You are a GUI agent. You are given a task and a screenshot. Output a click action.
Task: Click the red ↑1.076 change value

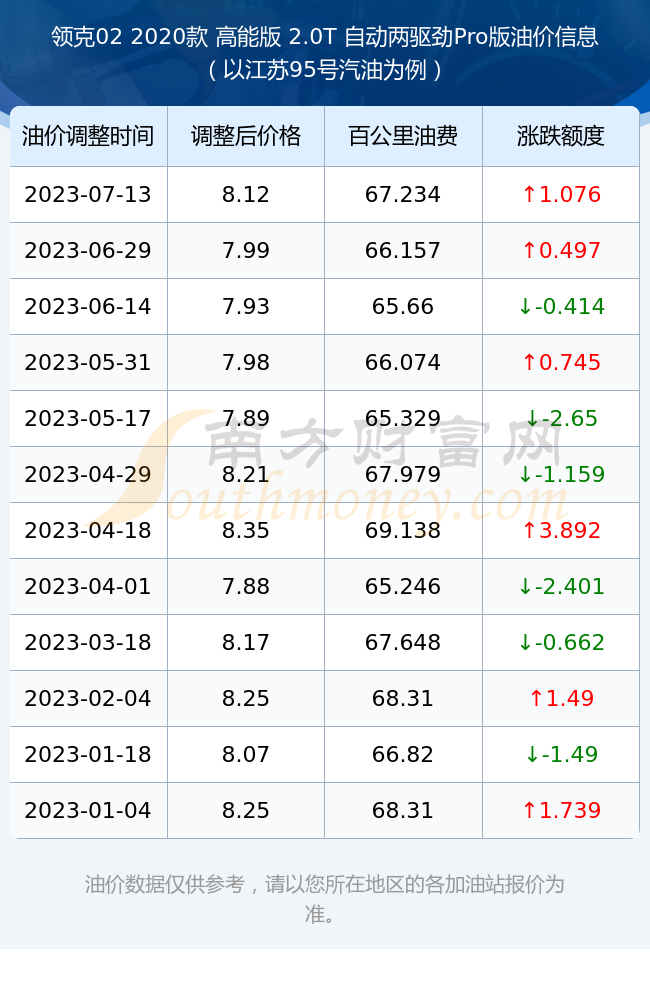[561, 195]
